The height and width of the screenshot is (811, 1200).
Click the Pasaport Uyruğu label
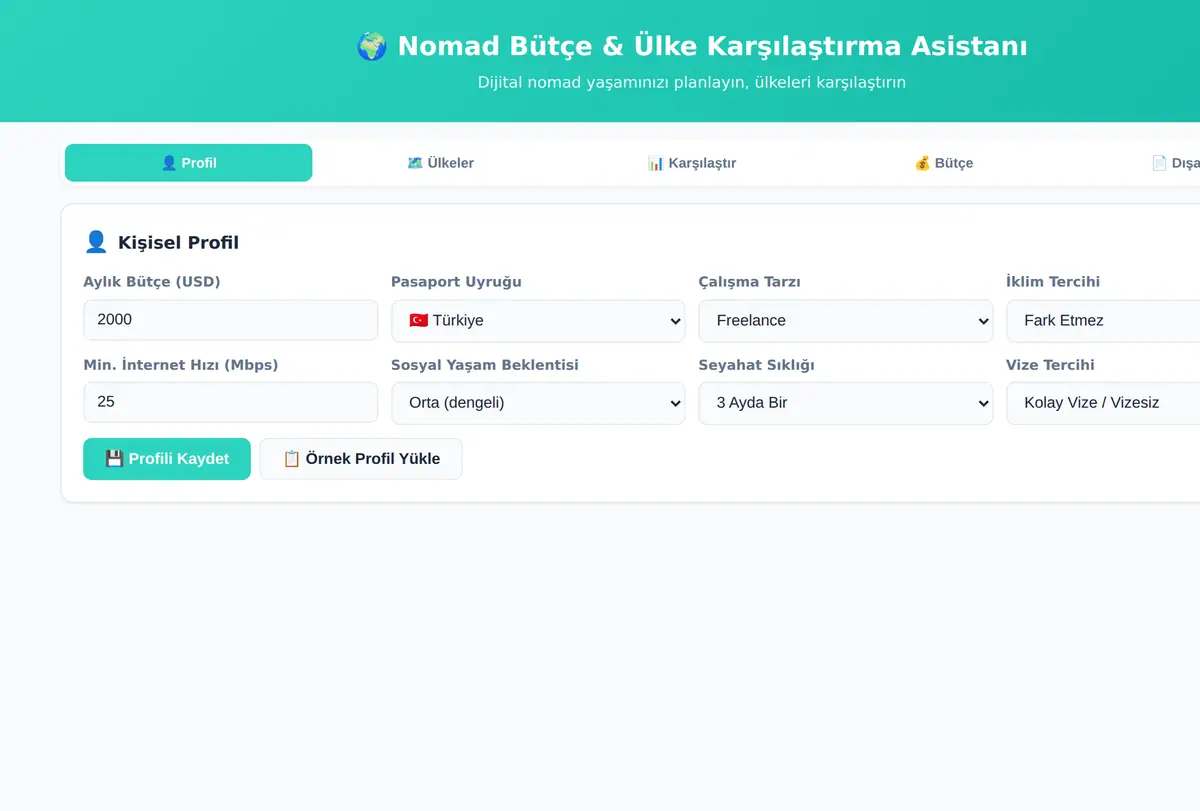(x=456, y=282)
